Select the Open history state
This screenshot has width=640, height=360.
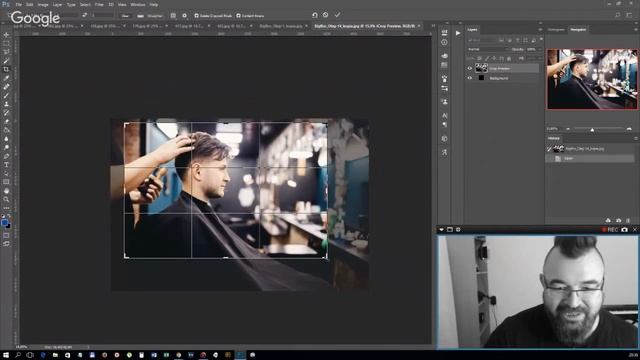[590, 158]
